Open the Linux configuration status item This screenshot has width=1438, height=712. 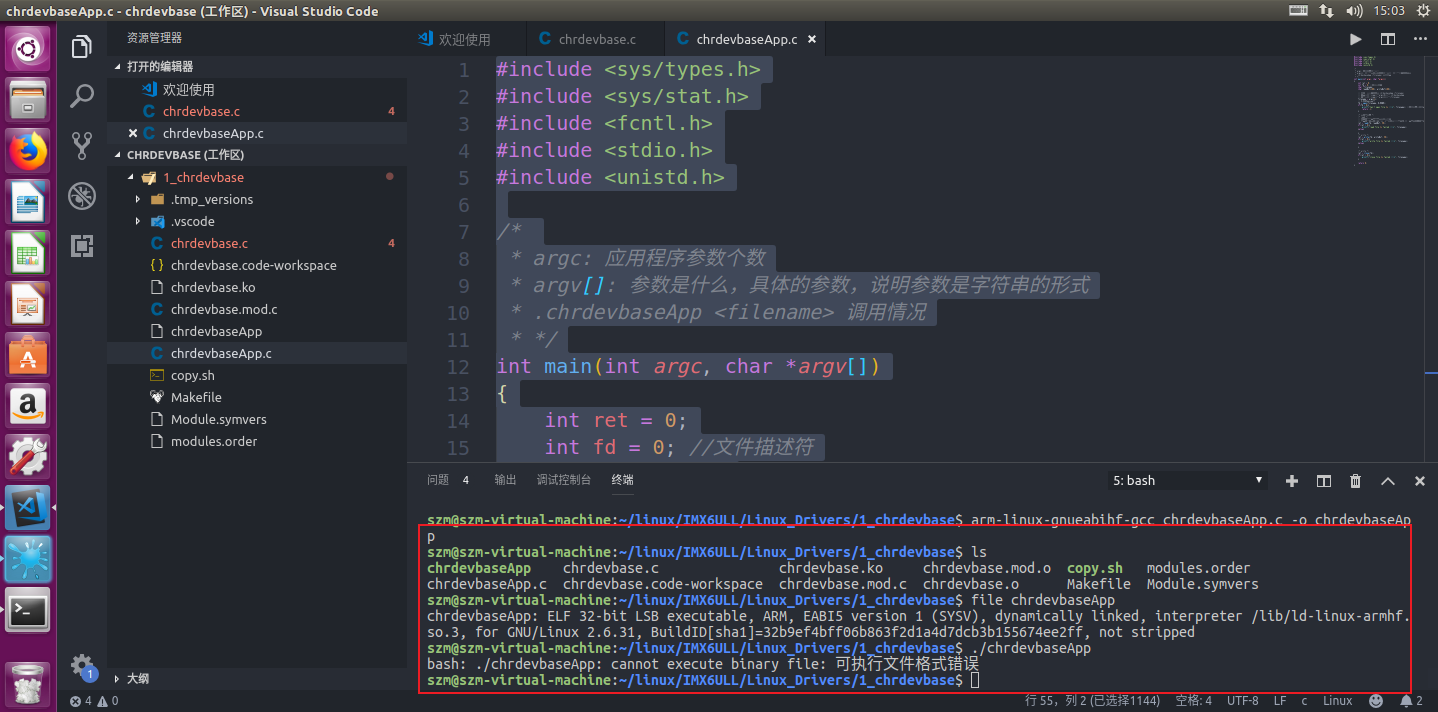[x=1338, y=701]
